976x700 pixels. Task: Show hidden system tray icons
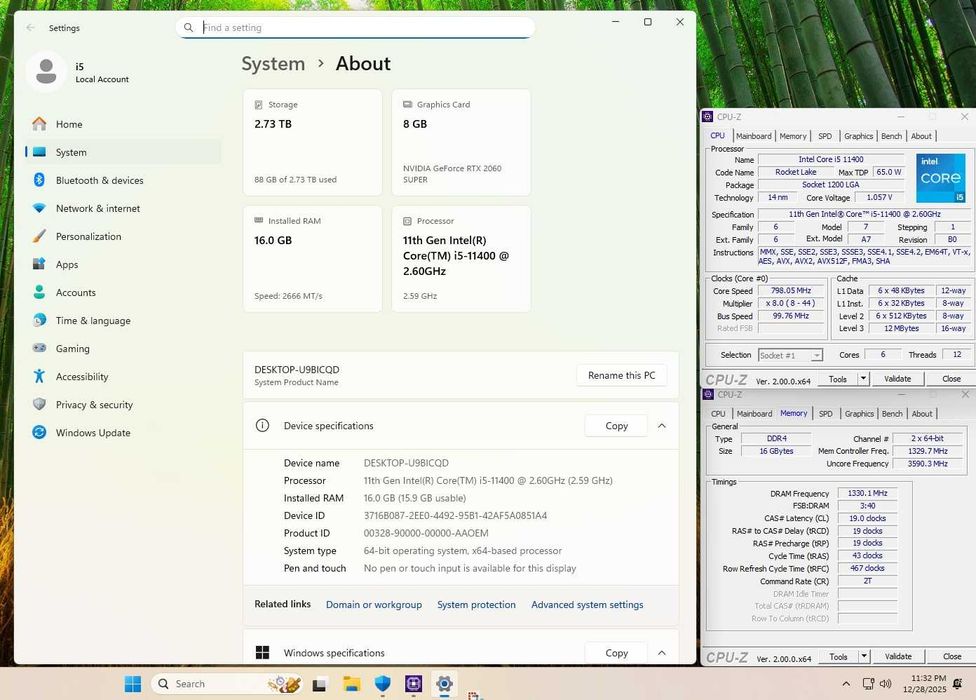(846, 684)
